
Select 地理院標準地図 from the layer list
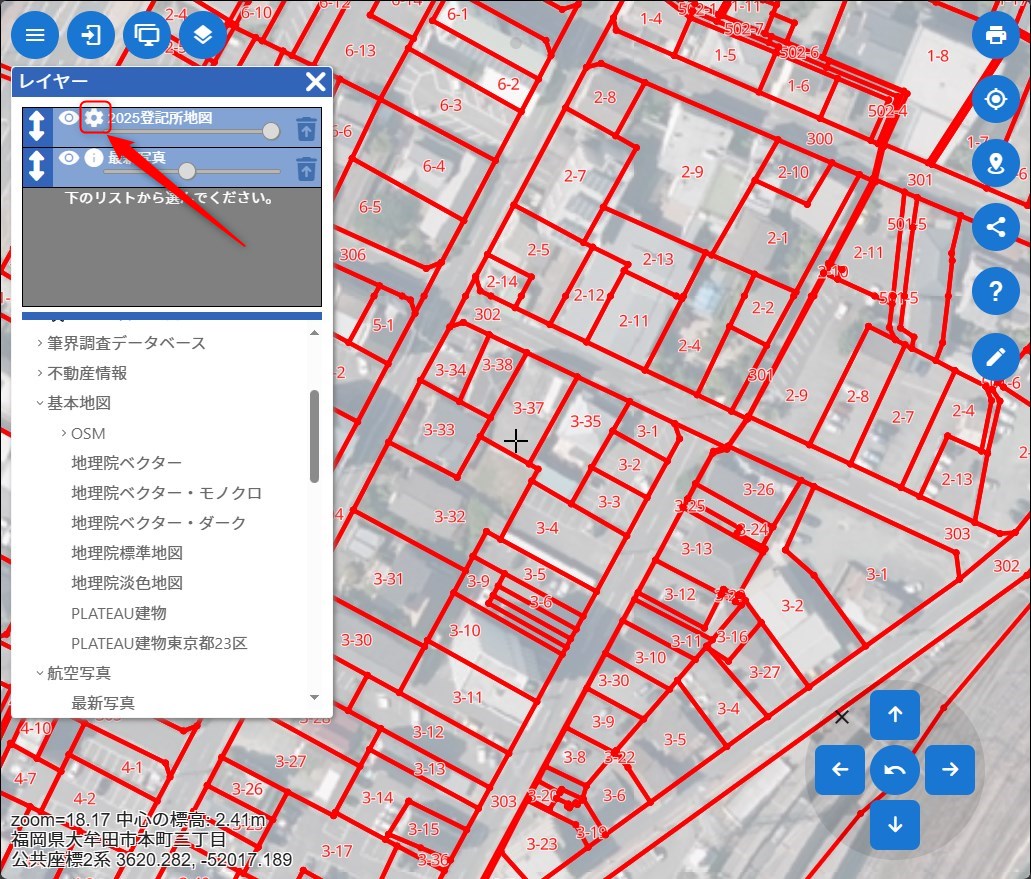[127, 553]
